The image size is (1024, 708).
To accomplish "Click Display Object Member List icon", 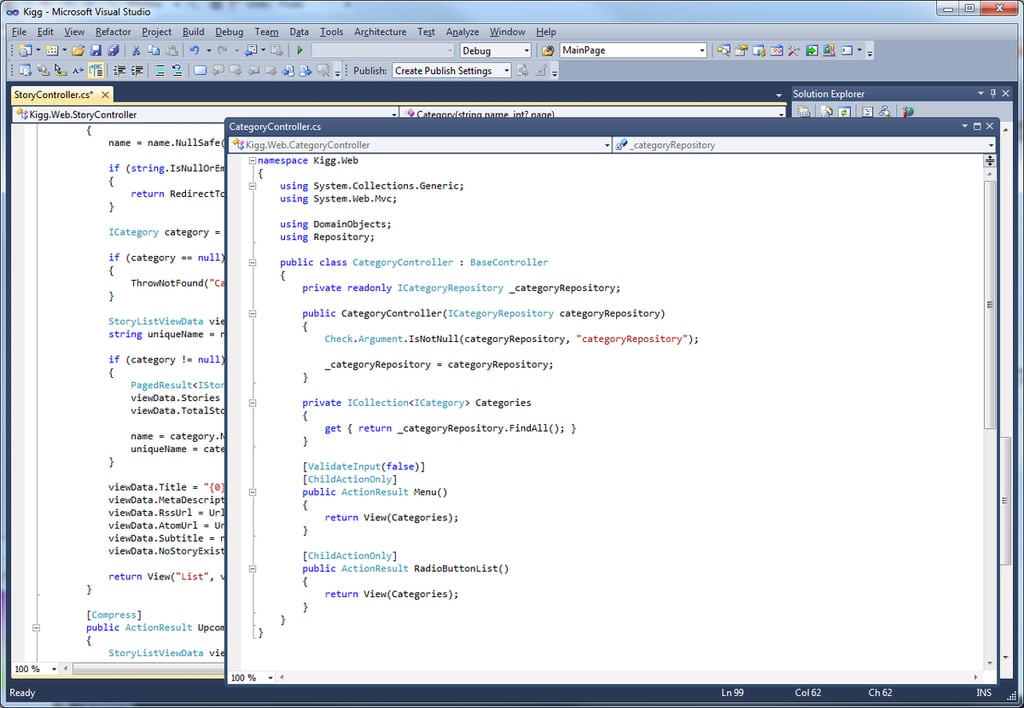I will click(x=25, y=71).
